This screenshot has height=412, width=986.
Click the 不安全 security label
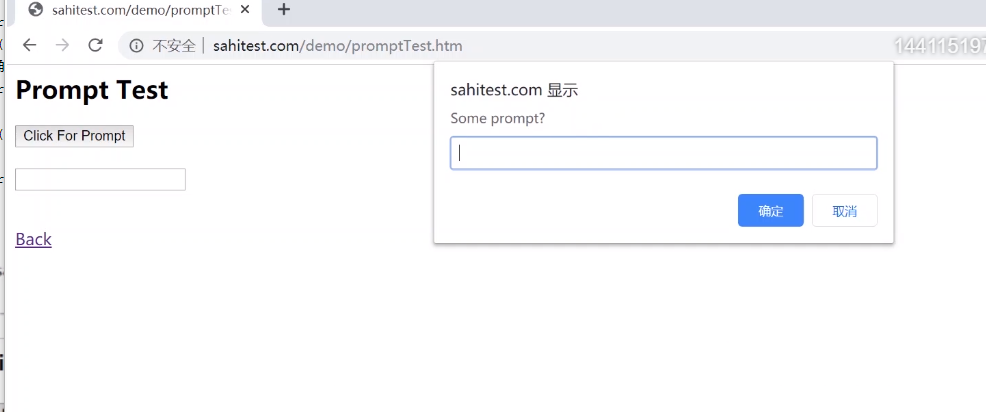click(173, 46)
